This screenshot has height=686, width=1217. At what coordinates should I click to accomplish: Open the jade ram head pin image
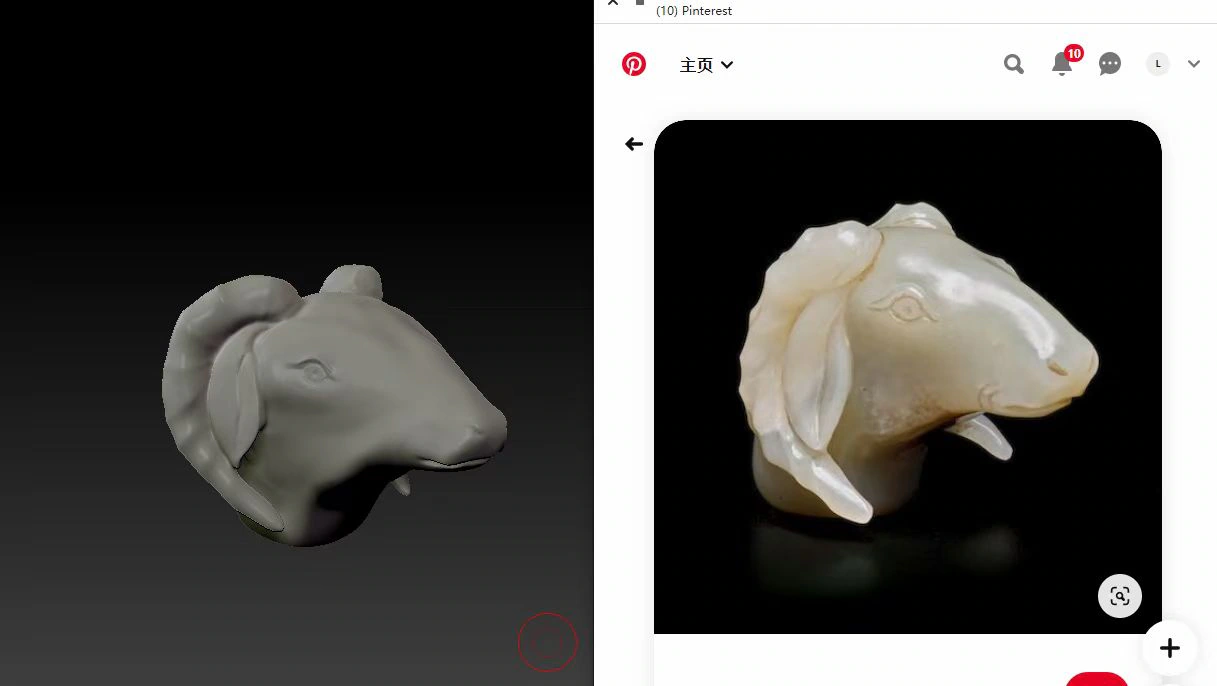pyautogui.click(x=908, y=377)
